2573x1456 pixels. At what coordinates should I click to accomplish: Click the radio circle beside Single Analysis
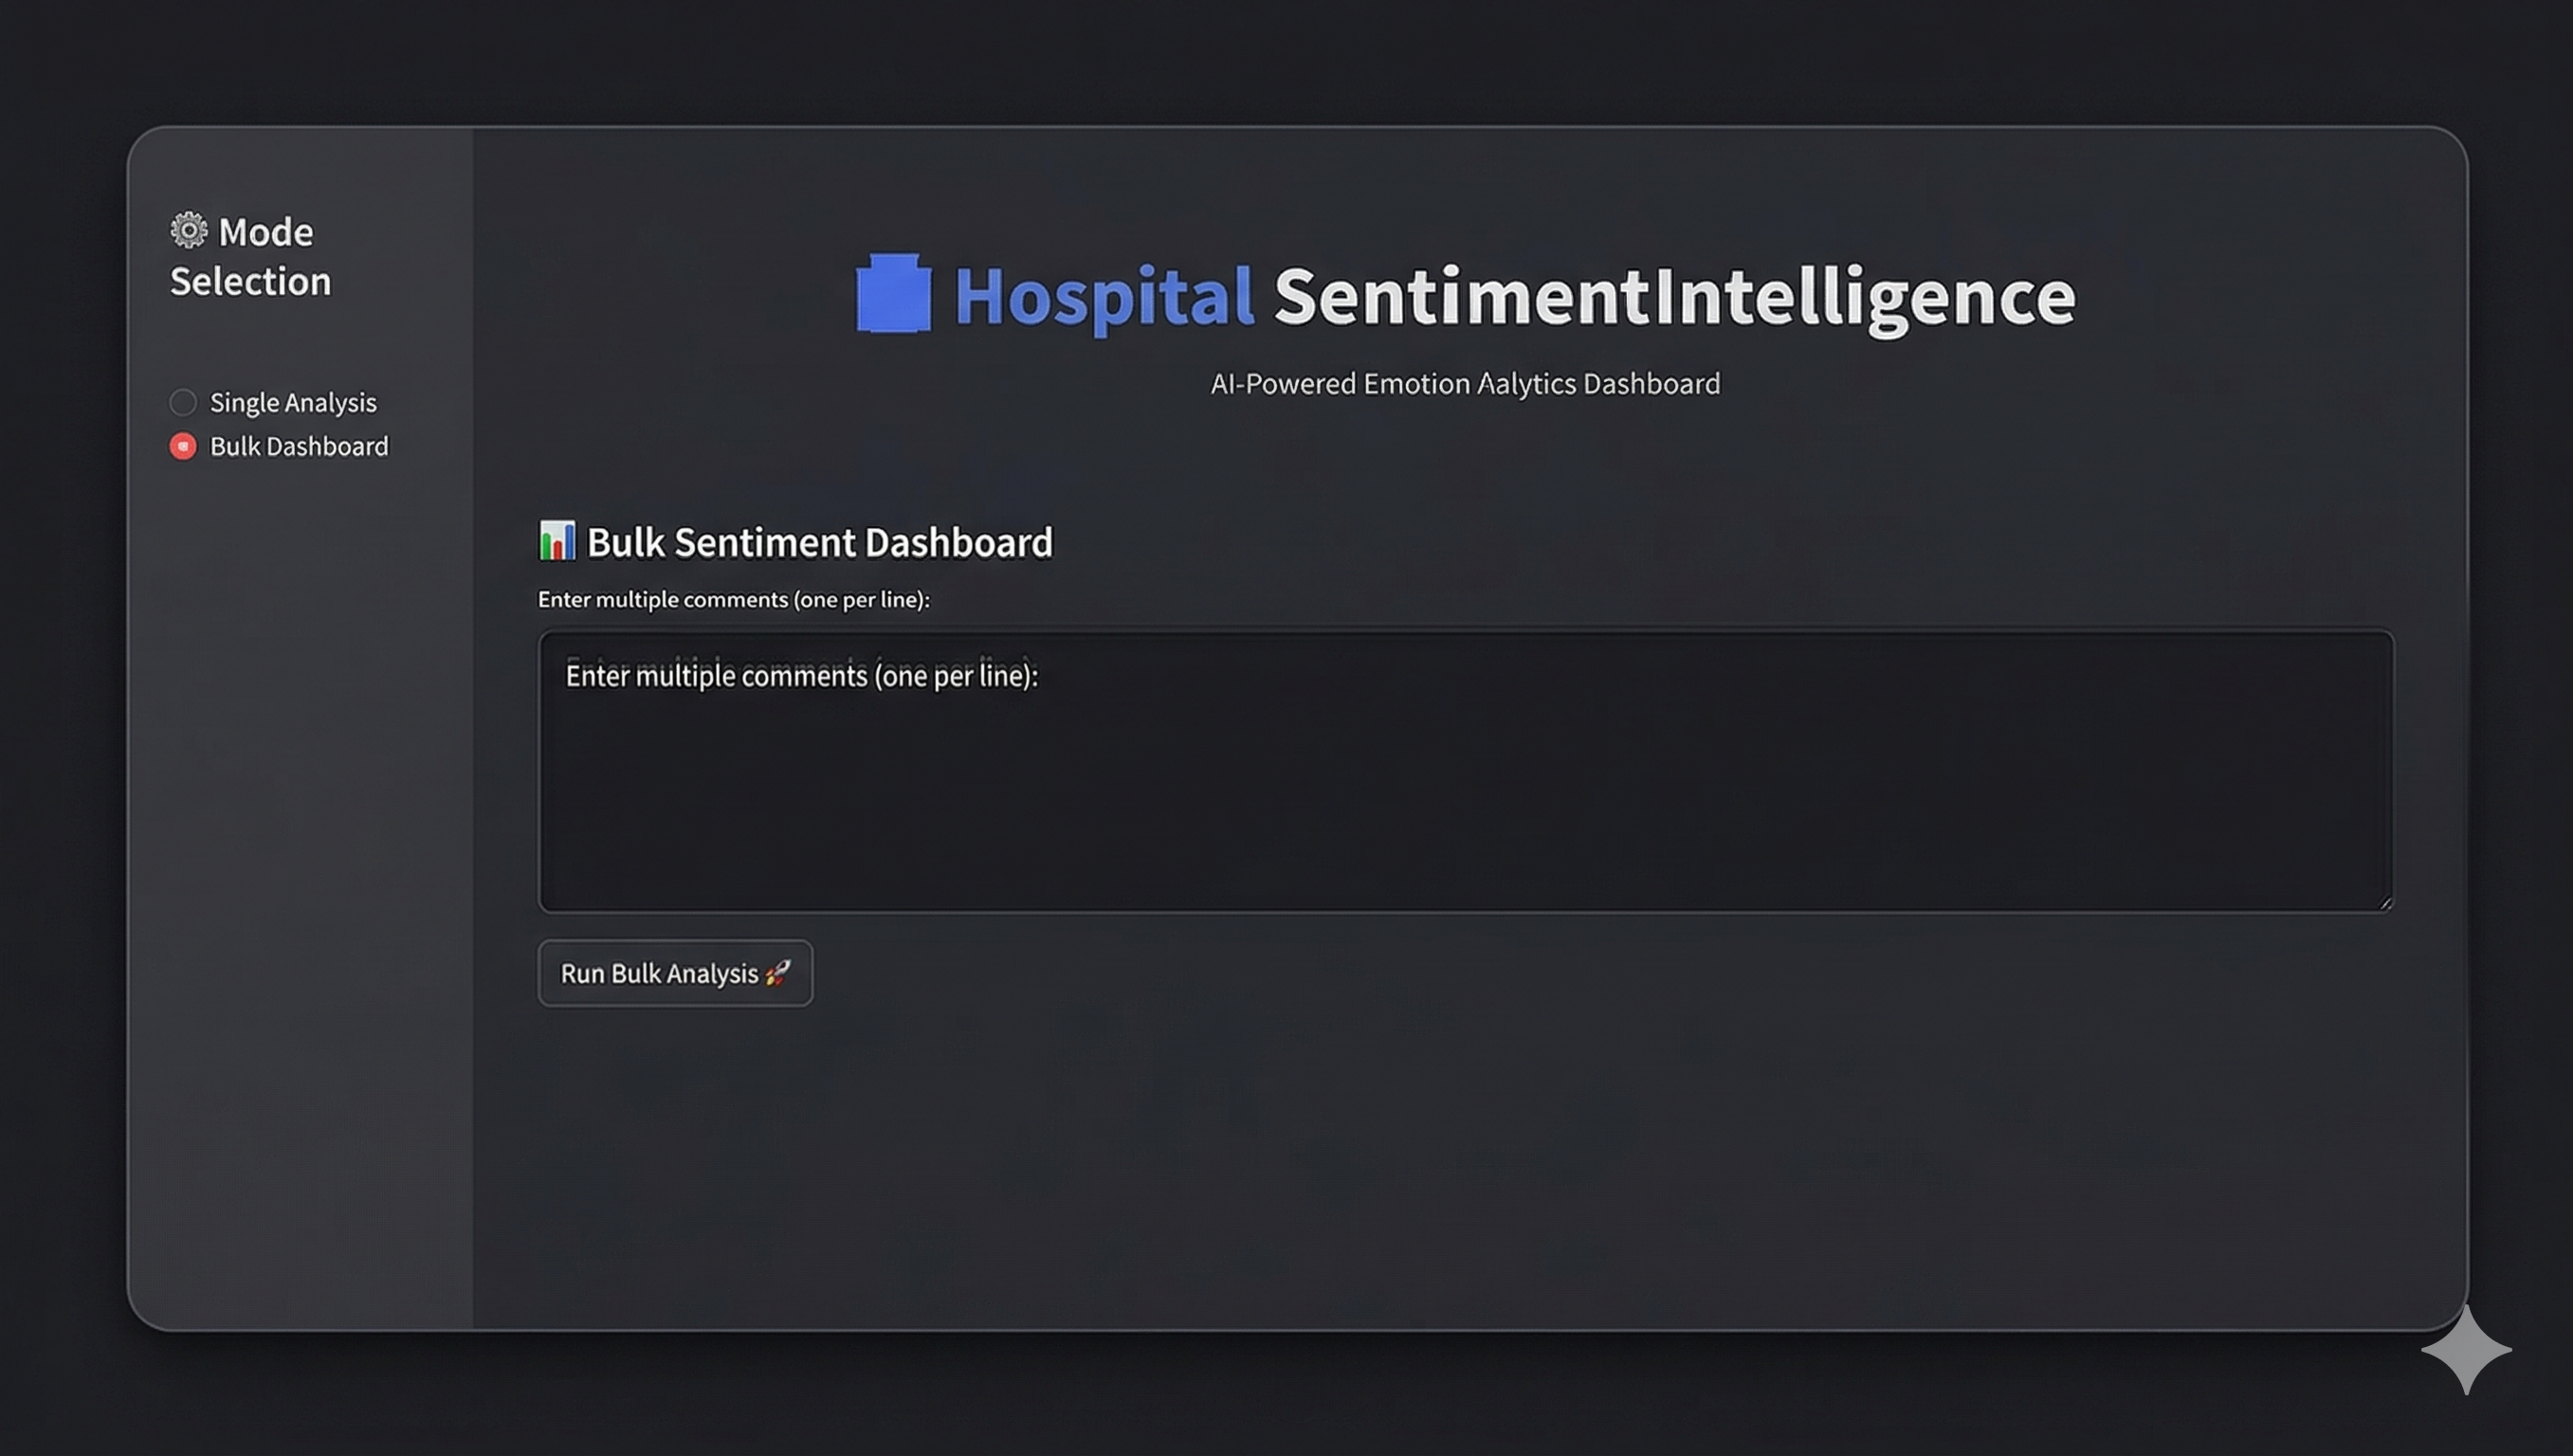tap(182, 402)
